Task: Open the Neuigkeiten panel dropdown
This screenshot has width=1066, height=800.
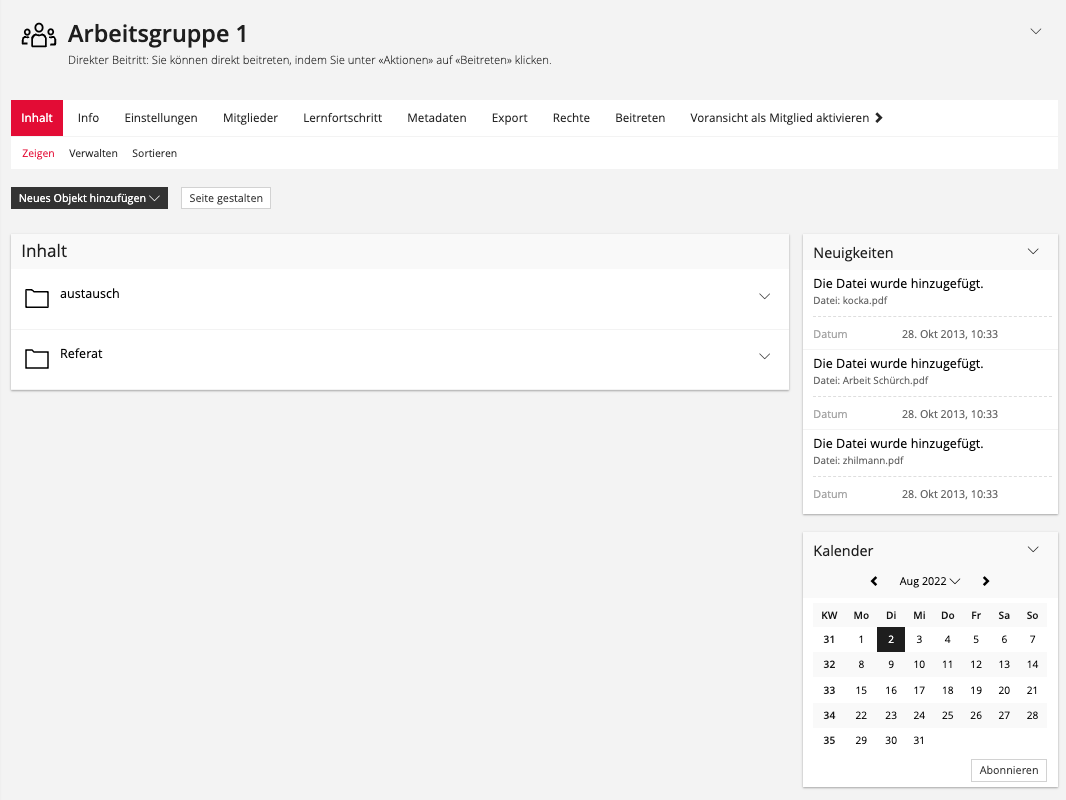Action: 1034,252
